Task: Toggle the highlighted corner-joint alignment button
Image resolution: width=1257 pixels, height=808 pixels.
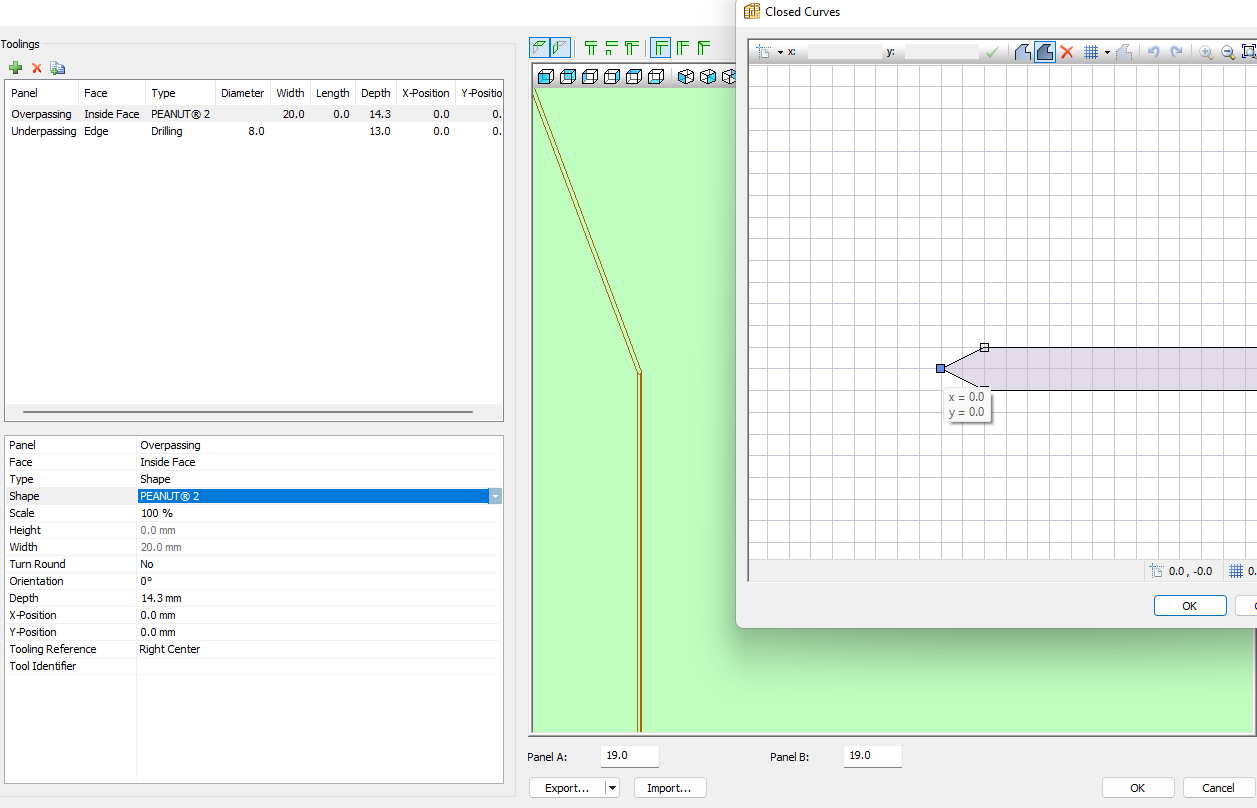Action: (661, 47)
